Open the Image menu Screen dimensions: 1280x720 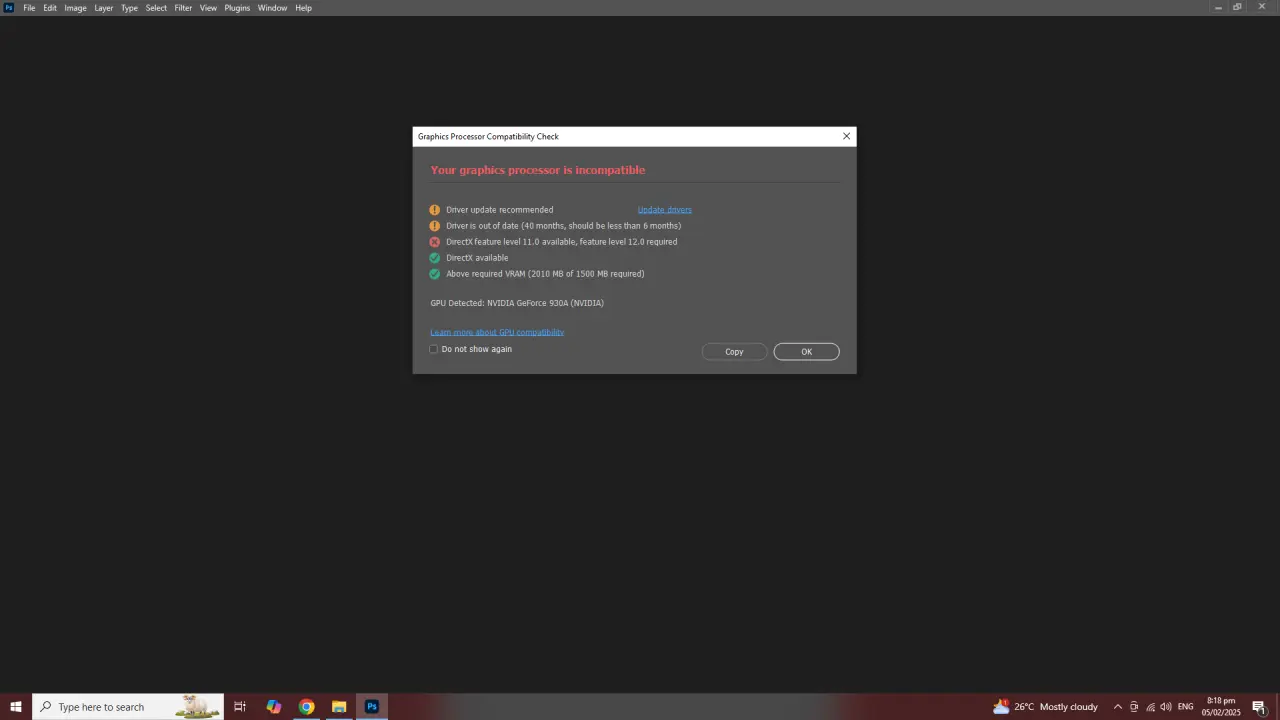76,8
